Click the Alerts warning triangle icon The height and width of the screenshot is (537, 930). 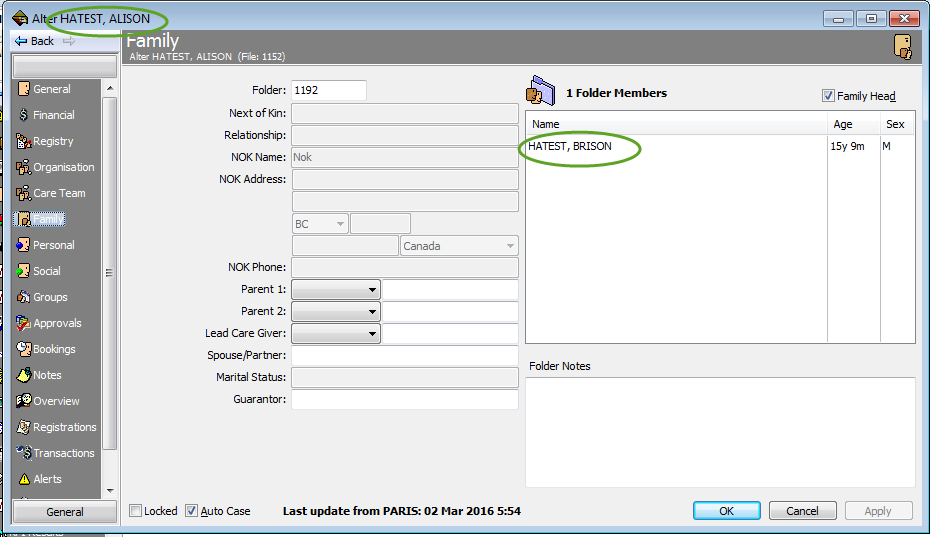pos(23,479)
